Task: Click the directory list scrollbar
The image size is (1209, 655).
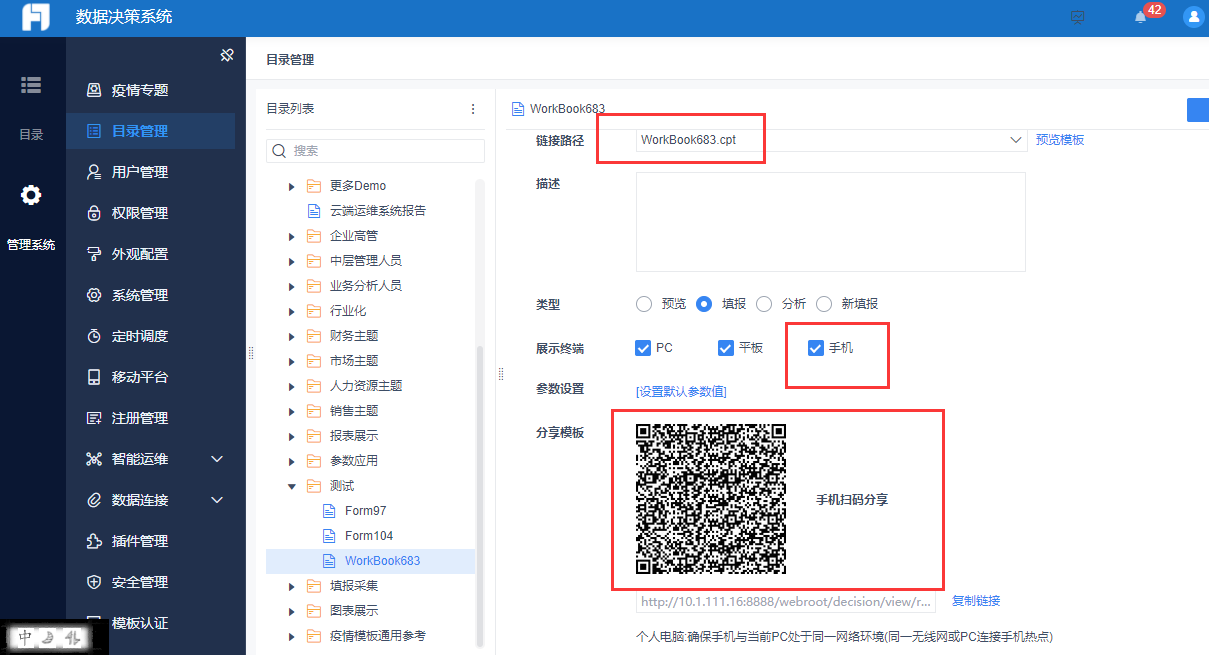Action: (479, 495)
